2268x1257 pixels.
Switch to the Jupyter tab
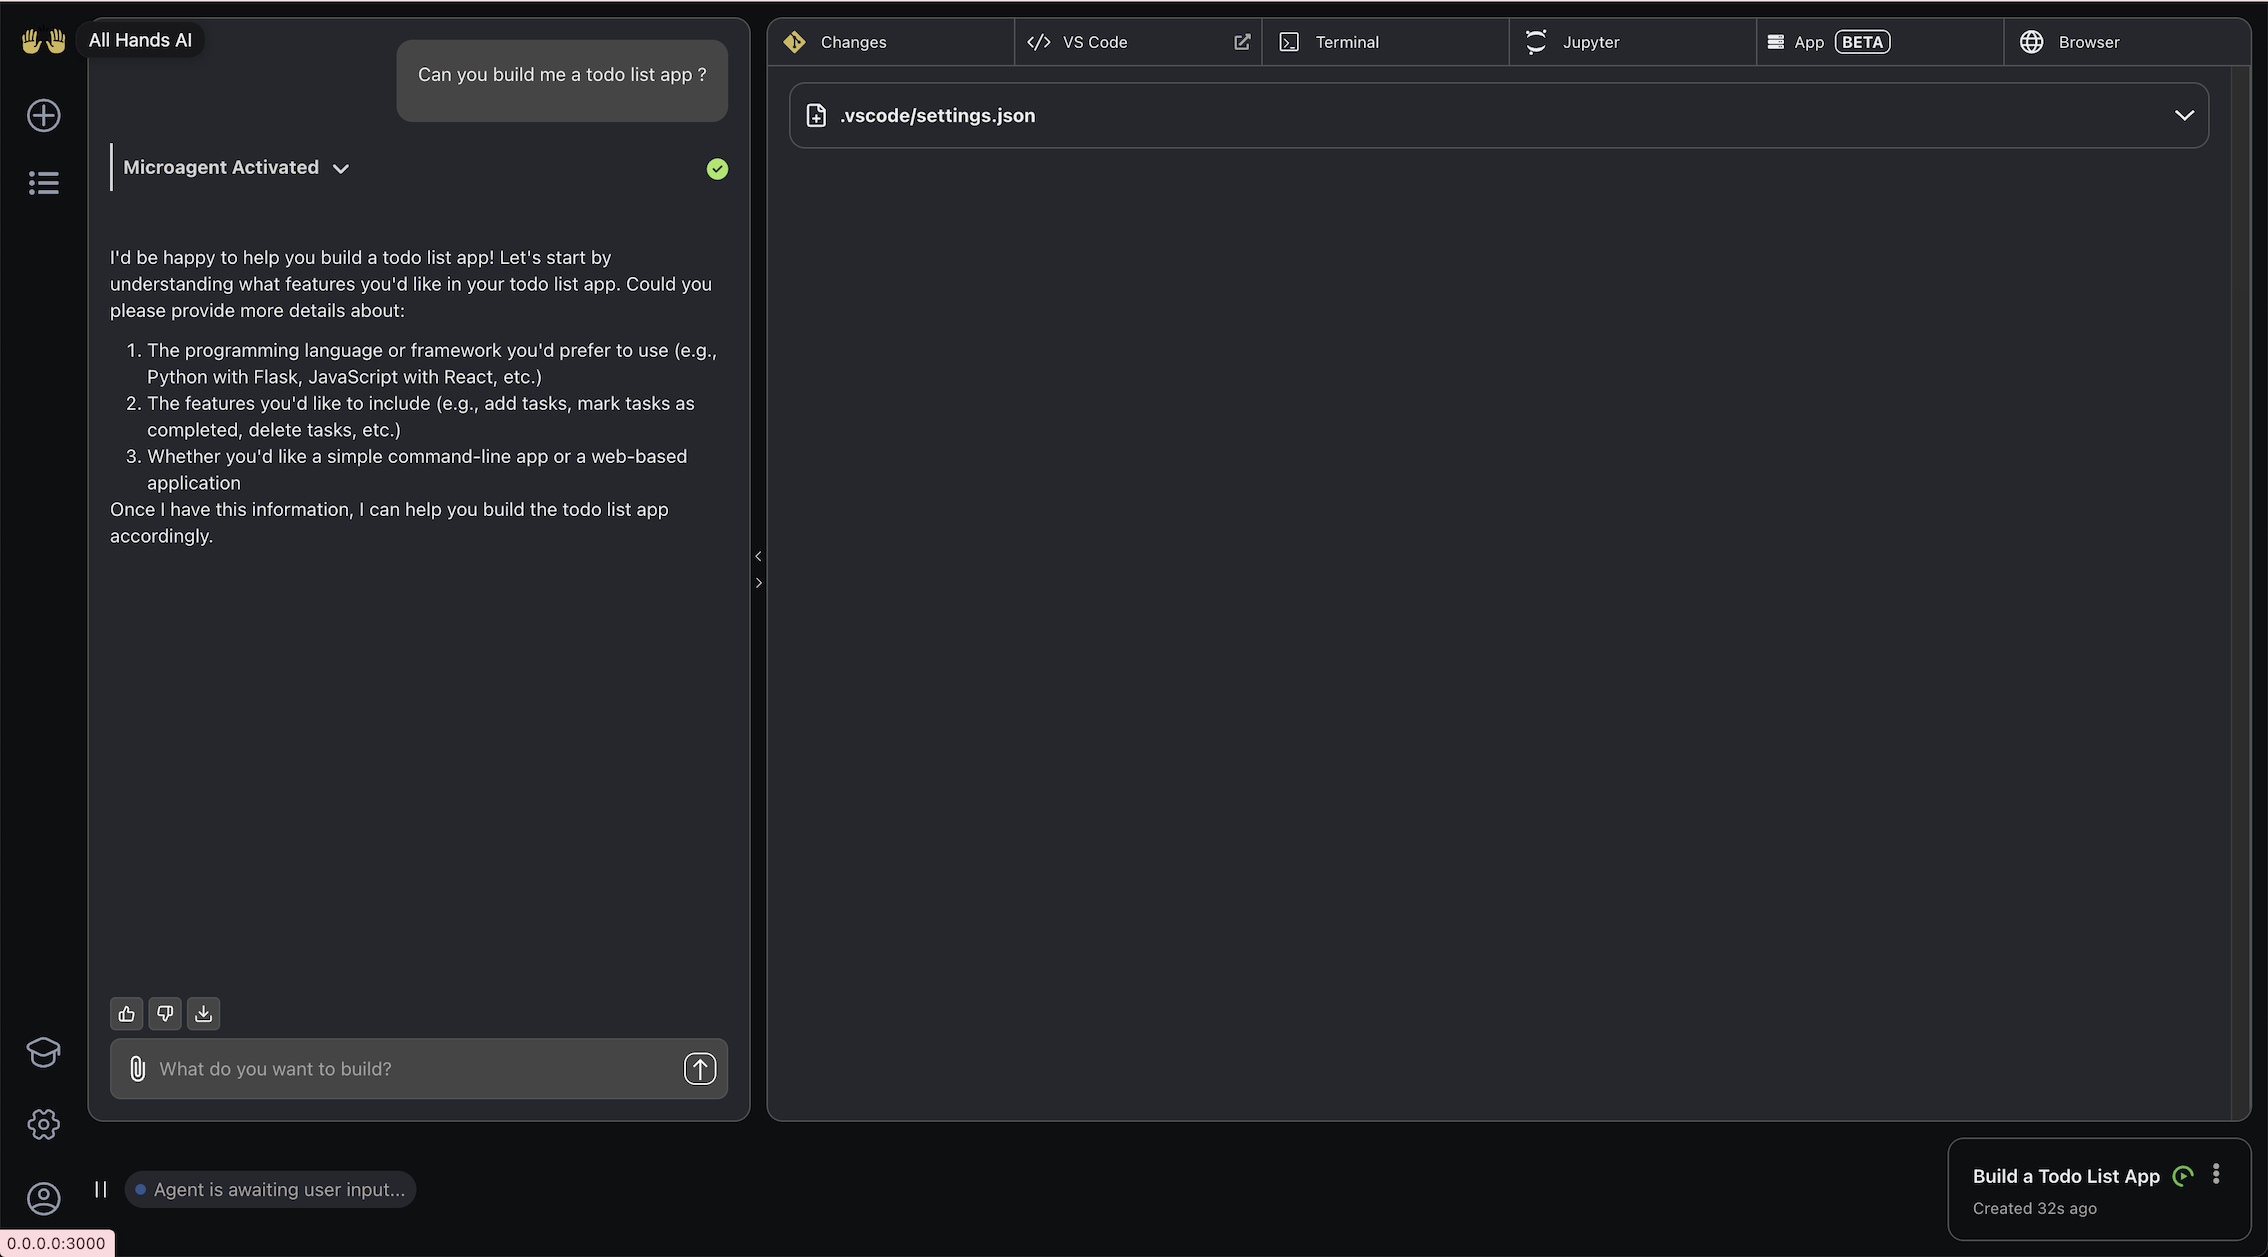[1590, 42]
